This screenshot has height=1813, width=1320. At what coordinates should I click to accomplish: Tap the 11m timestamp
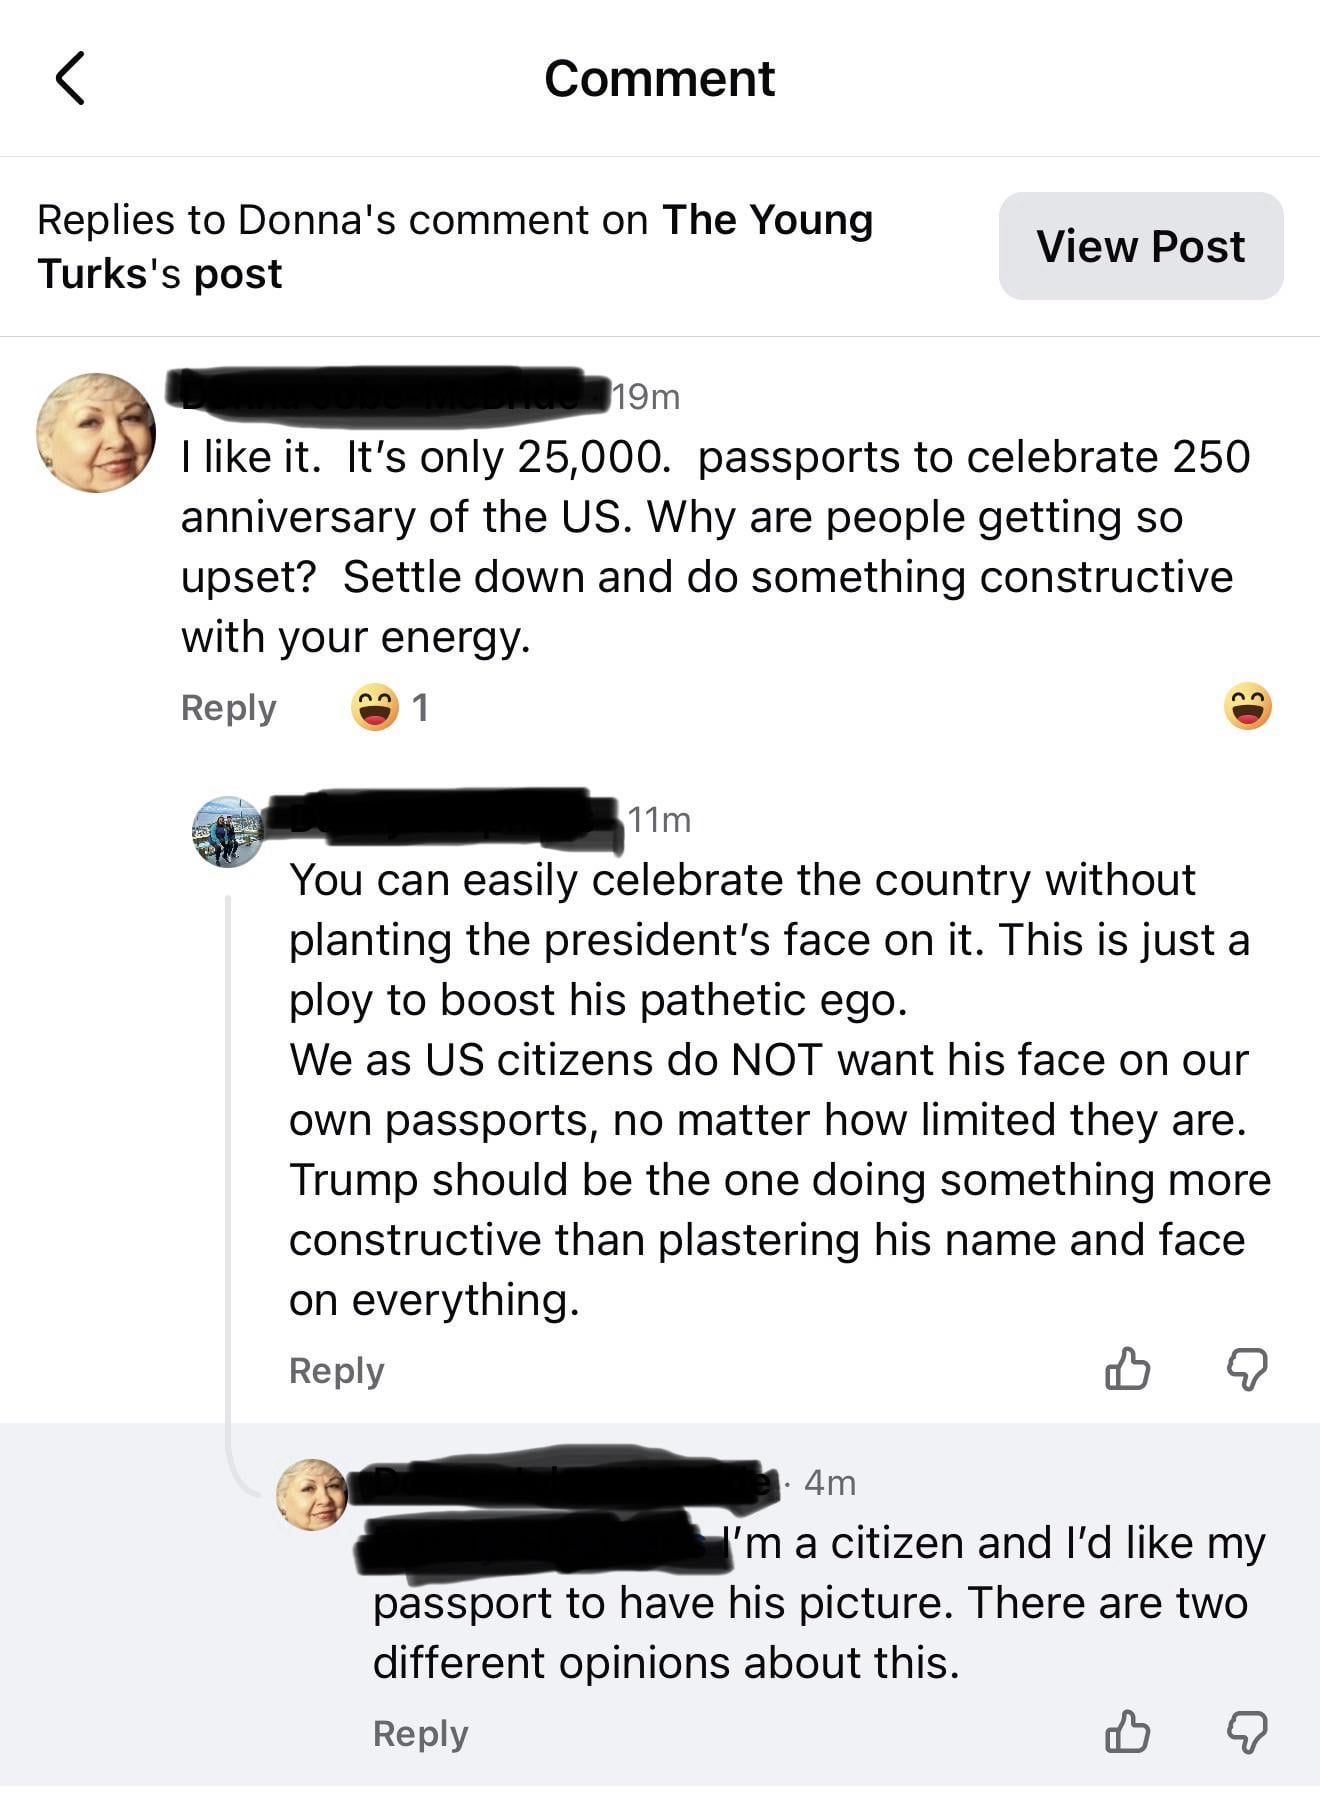[x=660, y=820]
